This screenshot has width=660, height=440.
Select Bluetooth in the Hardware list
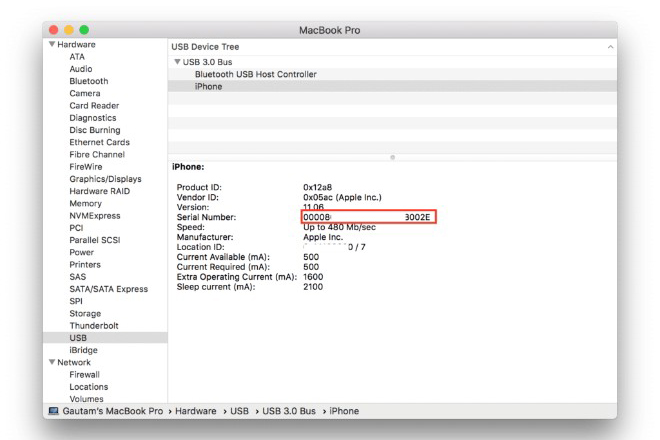(88, 81)
